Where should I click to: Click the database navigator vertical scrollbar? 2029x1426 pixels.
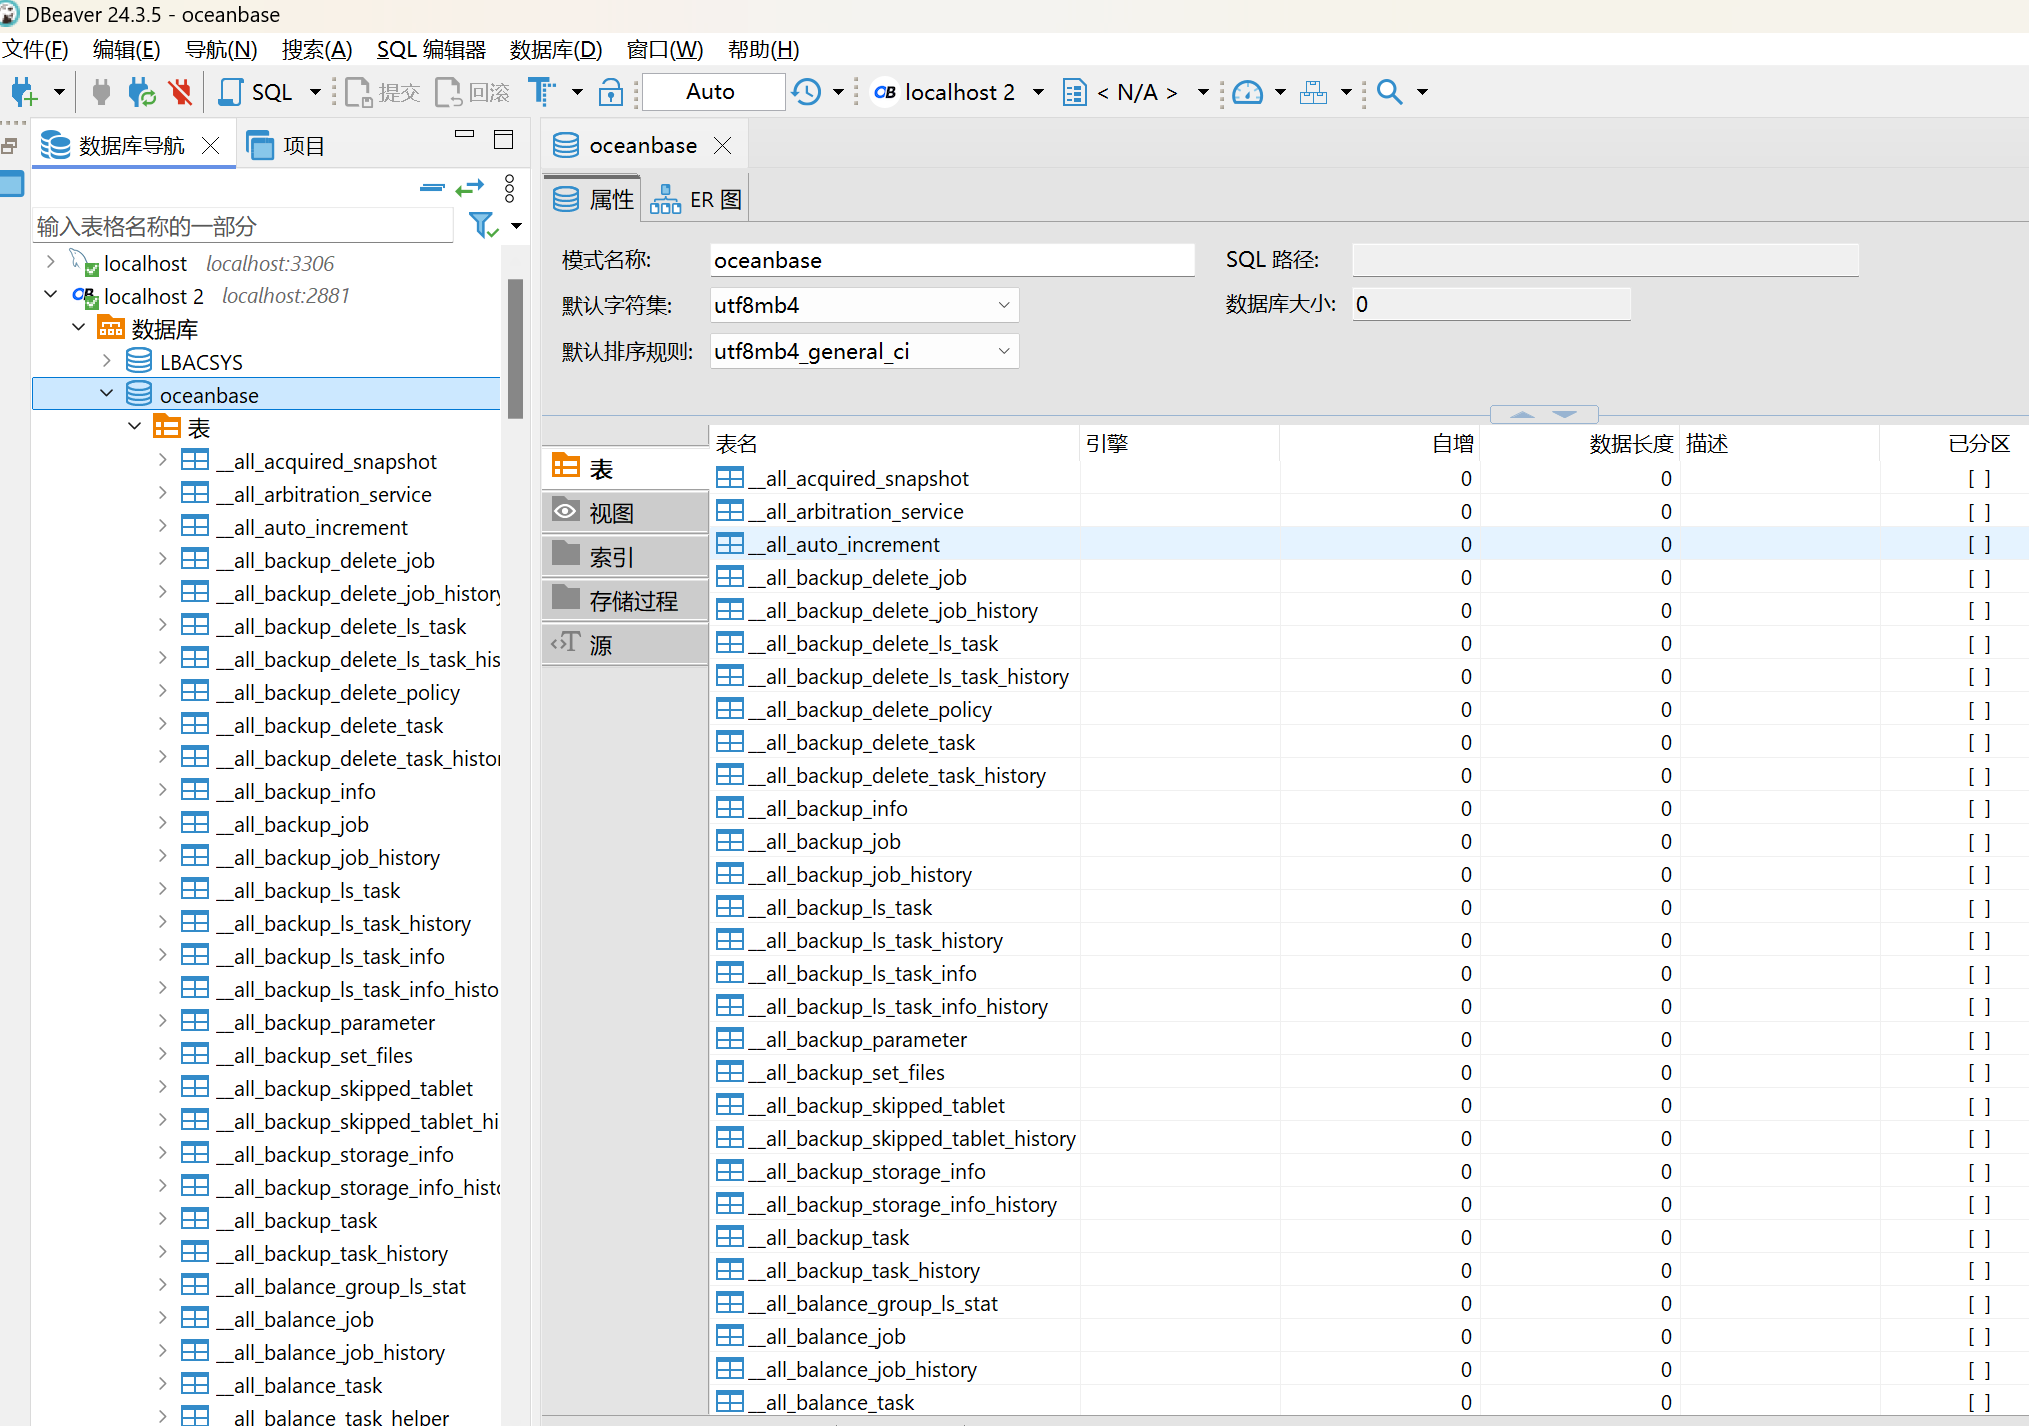point(515,348)
